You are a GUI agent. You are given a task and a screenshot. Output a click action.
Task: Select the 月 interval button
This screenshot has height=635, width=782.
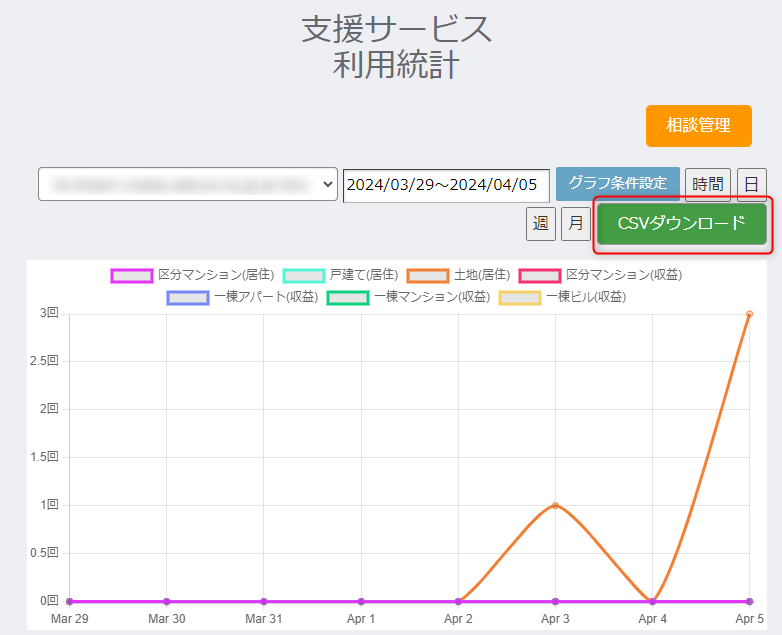pos(575,224)
